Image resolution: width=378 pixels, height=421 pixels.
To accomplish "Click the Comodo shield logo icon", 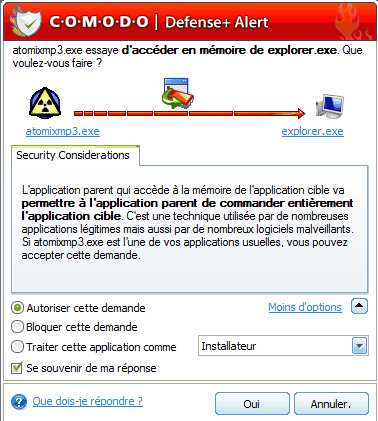I will click(26, 21).
